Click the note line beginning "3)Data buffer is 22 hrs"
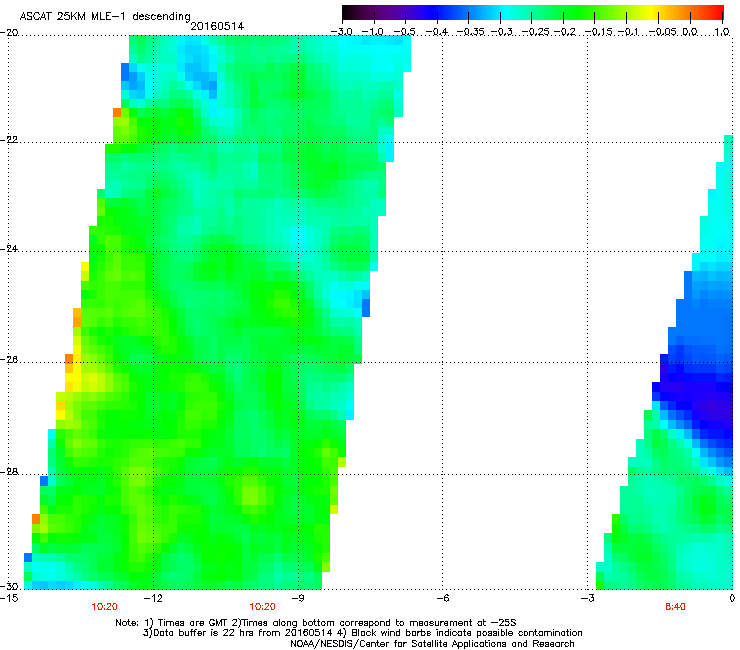Image resolution: width=740 pixels, height=650 pixels. pyautogui.click(x=362, y=633)
